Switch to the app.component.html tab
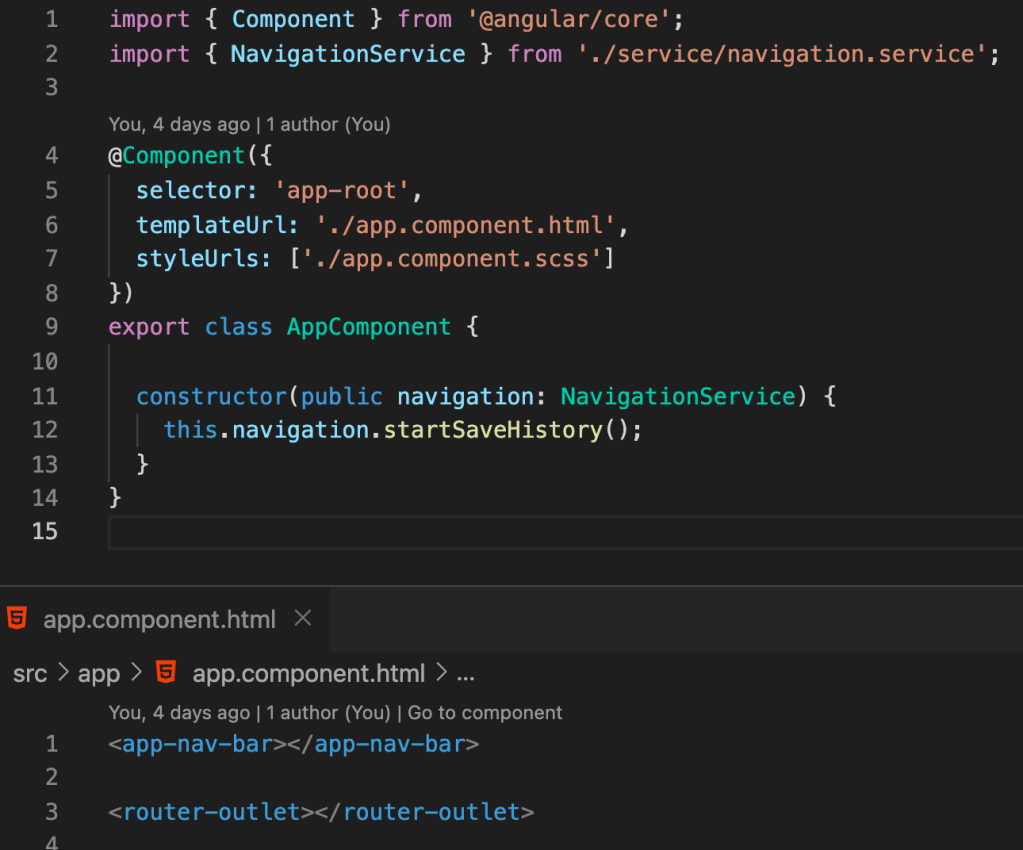Viewport: 1023px width, 850px height. pyautogui.click(x=158, y=619)
